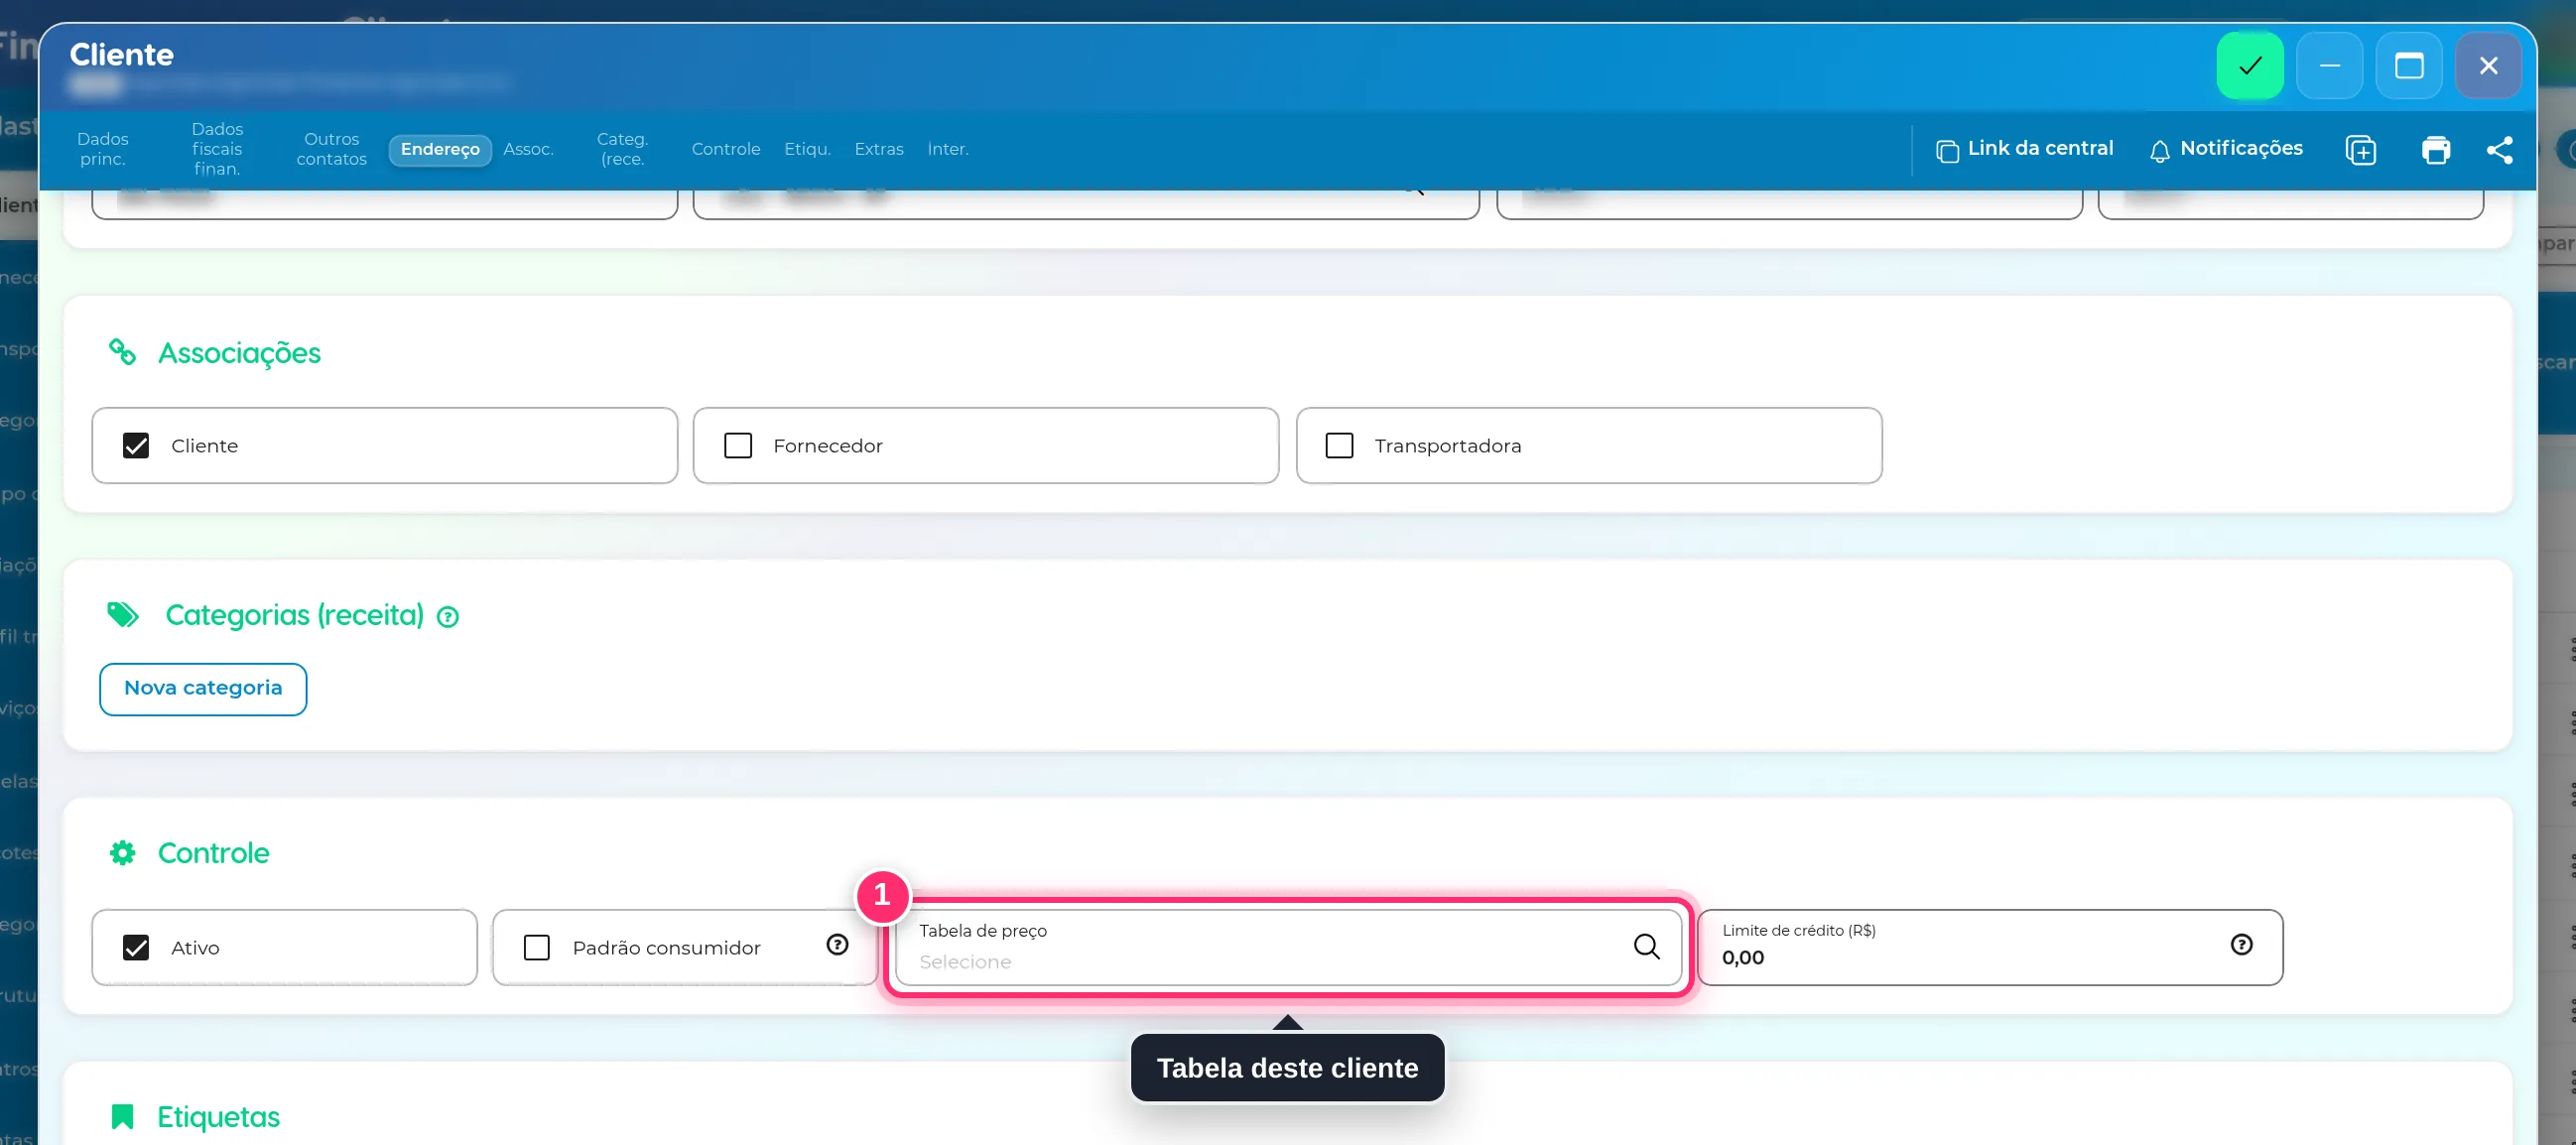The height and width of the screenshot is (1145, 2576).
Task: Minimize the Cliente window
Action: coord(2329,66)
